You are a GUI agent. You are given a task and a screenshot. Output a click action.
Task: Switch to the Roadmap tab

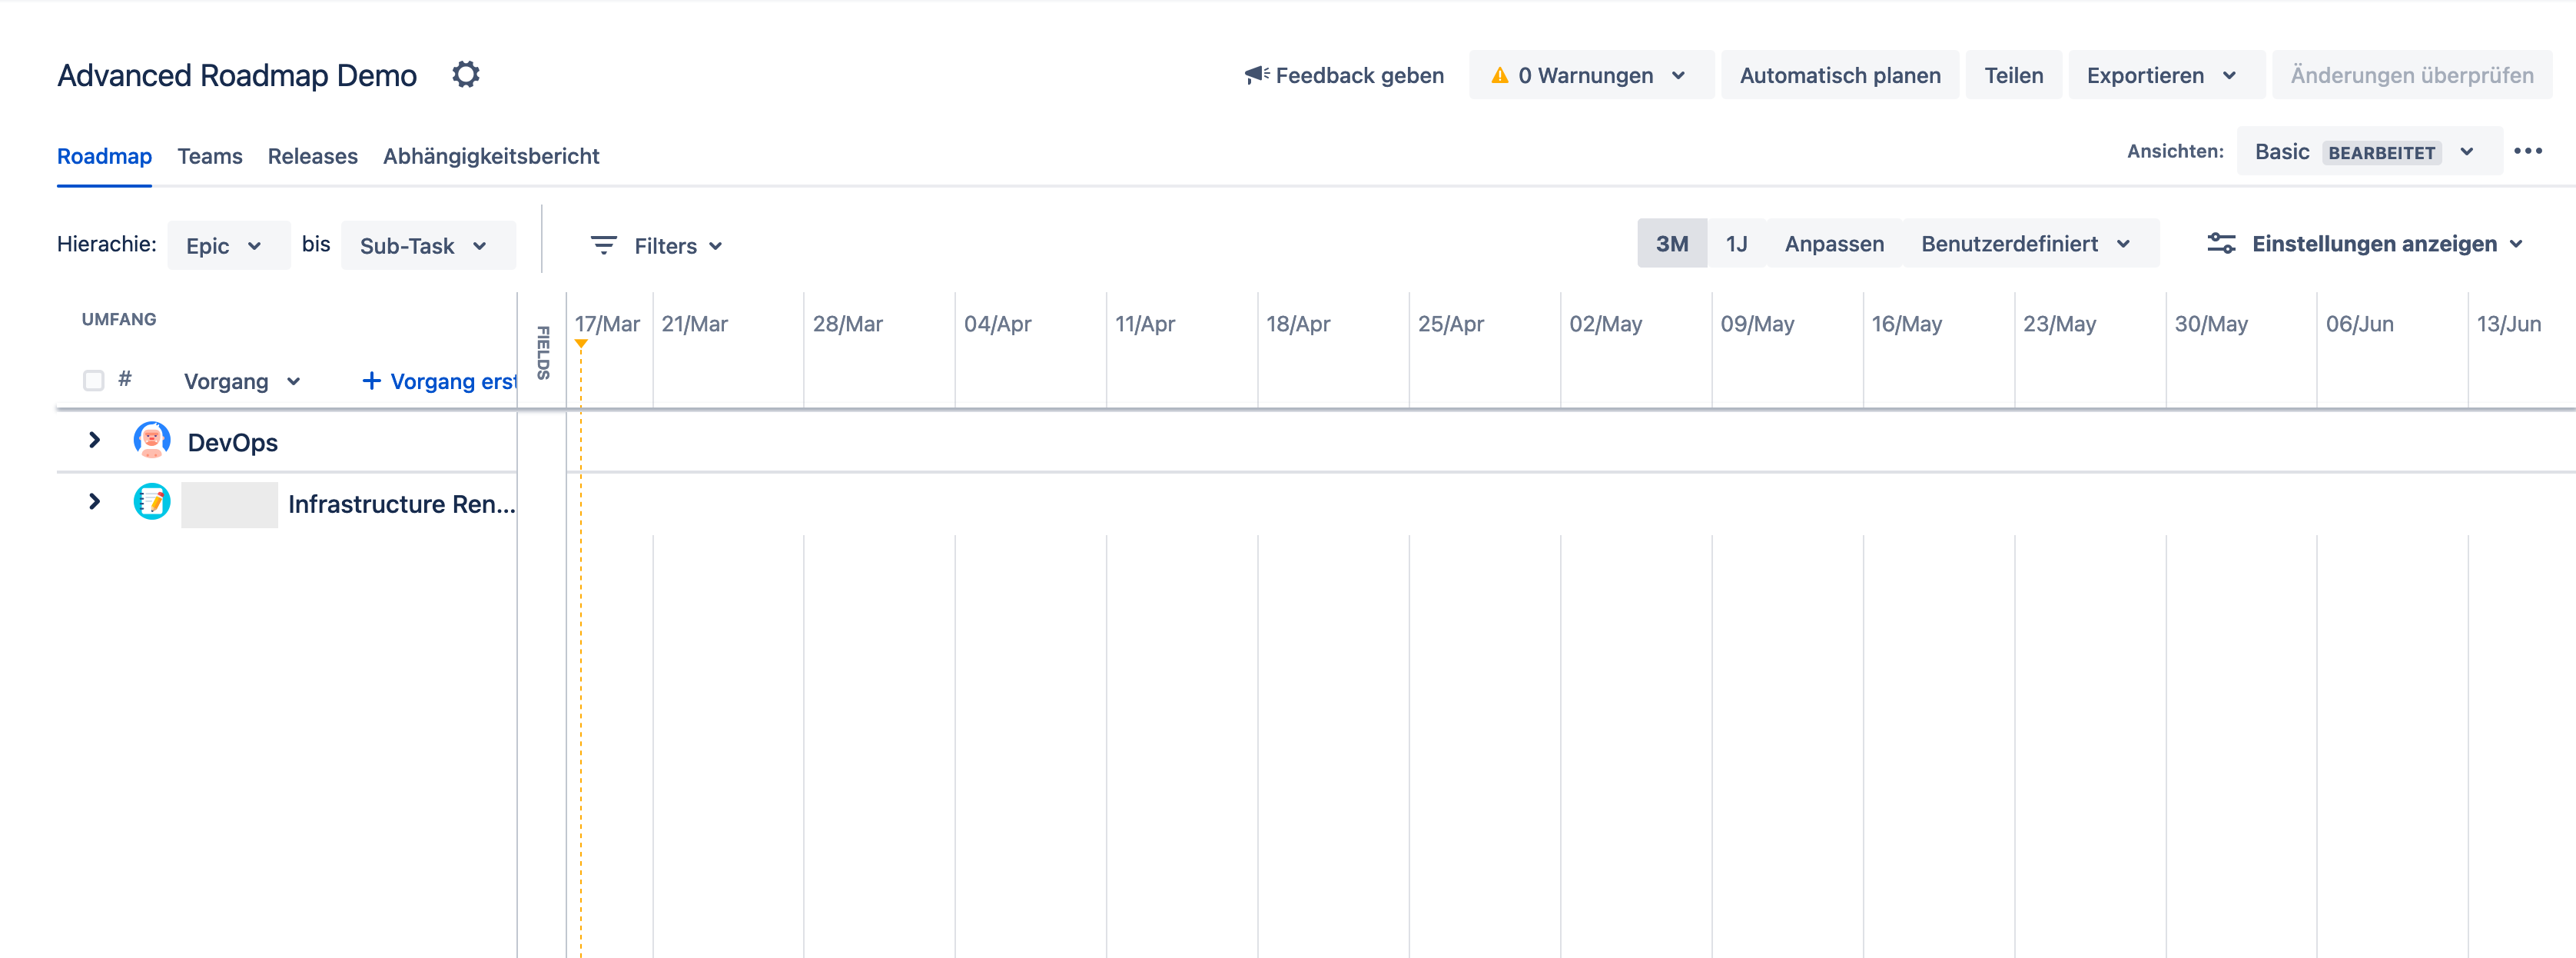pyautogui.click(x=104, y=156)
